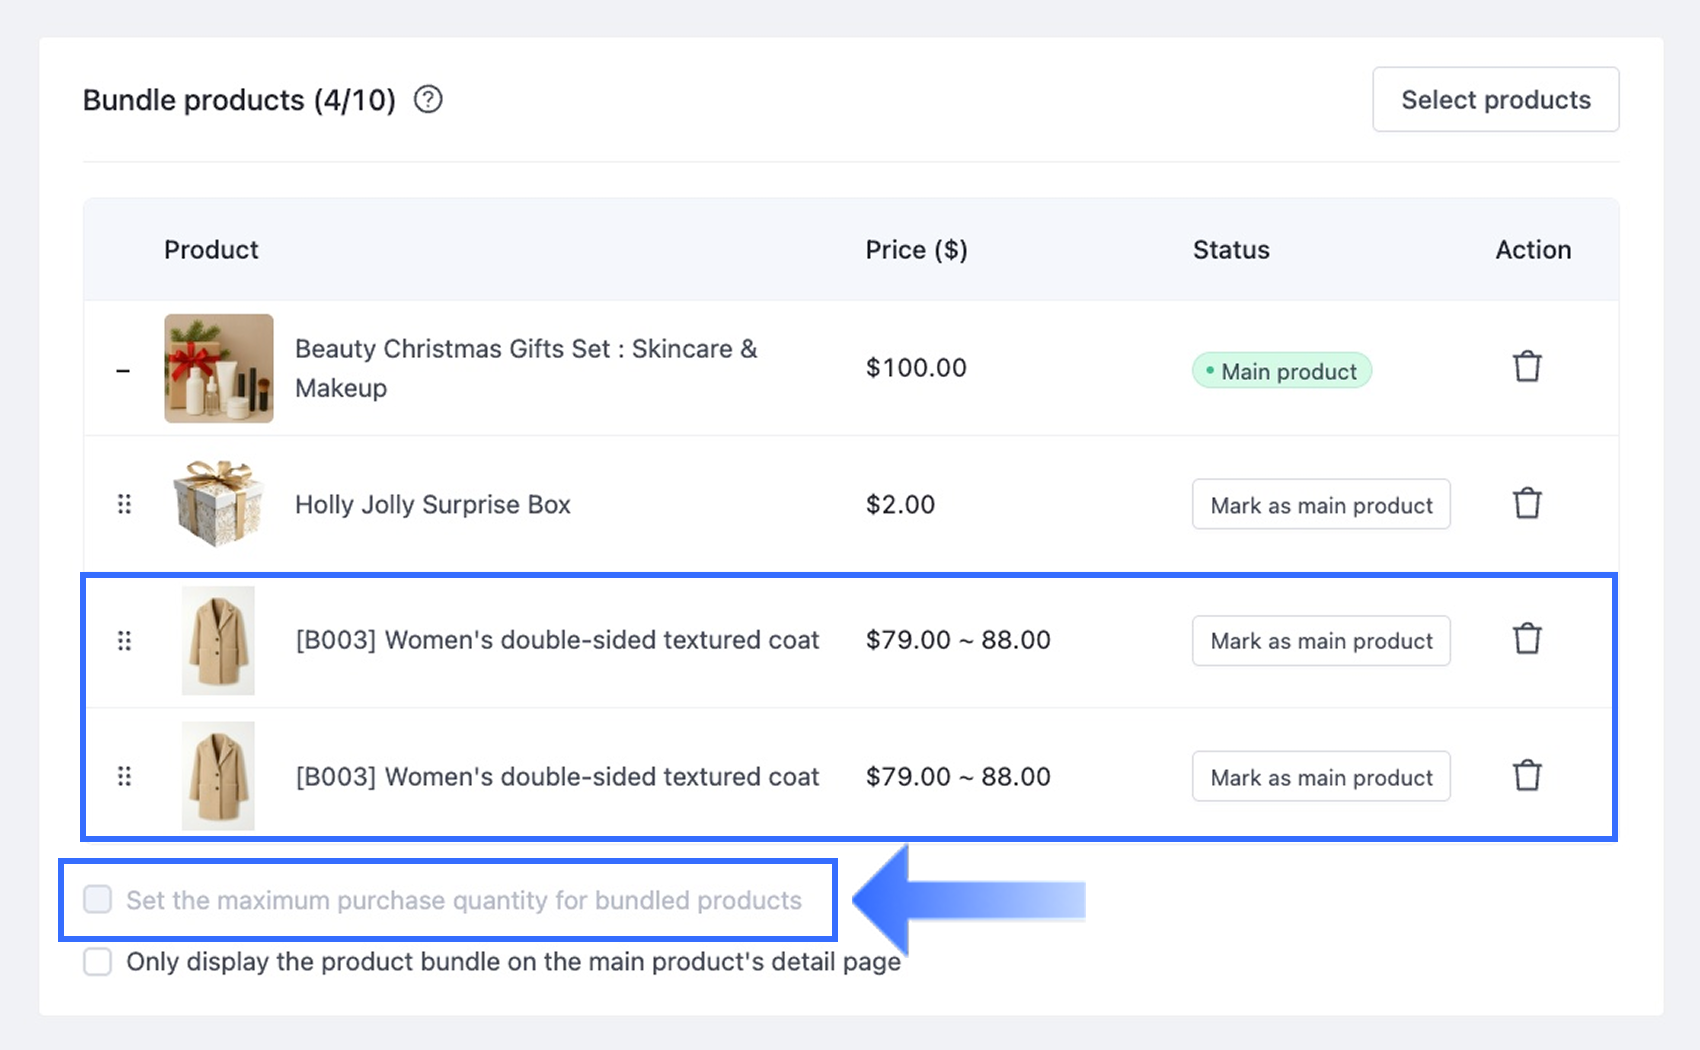Mark Holly Jolly Surprise Box as main product
This screenshot has width=1700, height=1050.
[1321, 505]
